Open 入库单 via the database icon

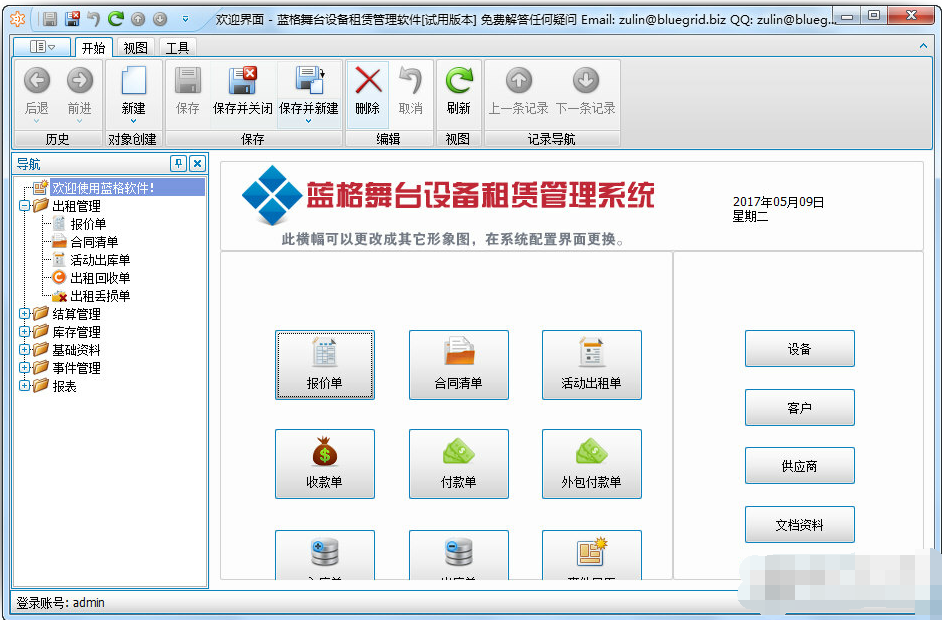(x=324, y=552)
